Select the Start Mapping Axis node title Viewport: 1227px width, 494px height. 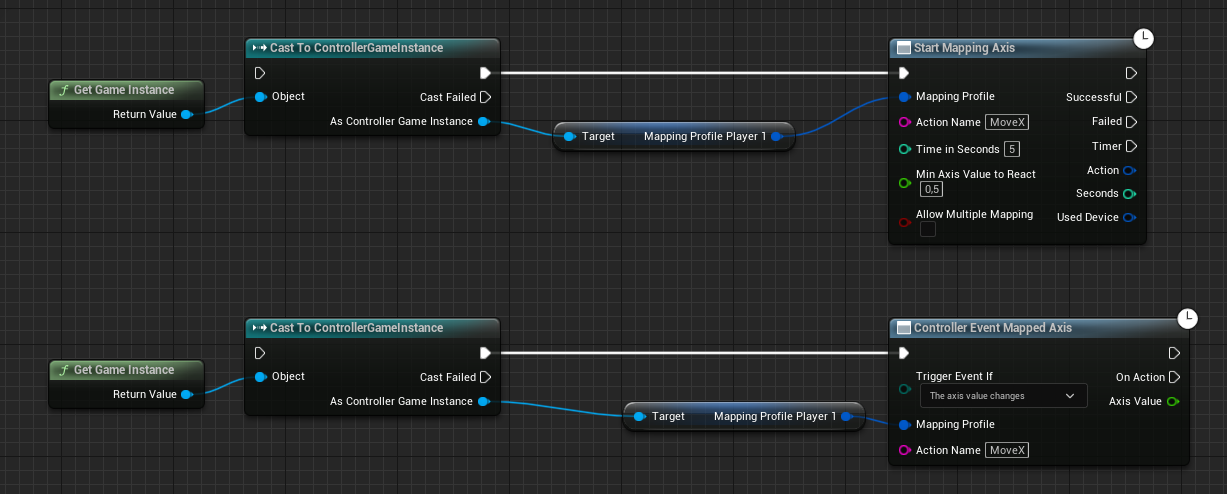click(x=964, y=48)
